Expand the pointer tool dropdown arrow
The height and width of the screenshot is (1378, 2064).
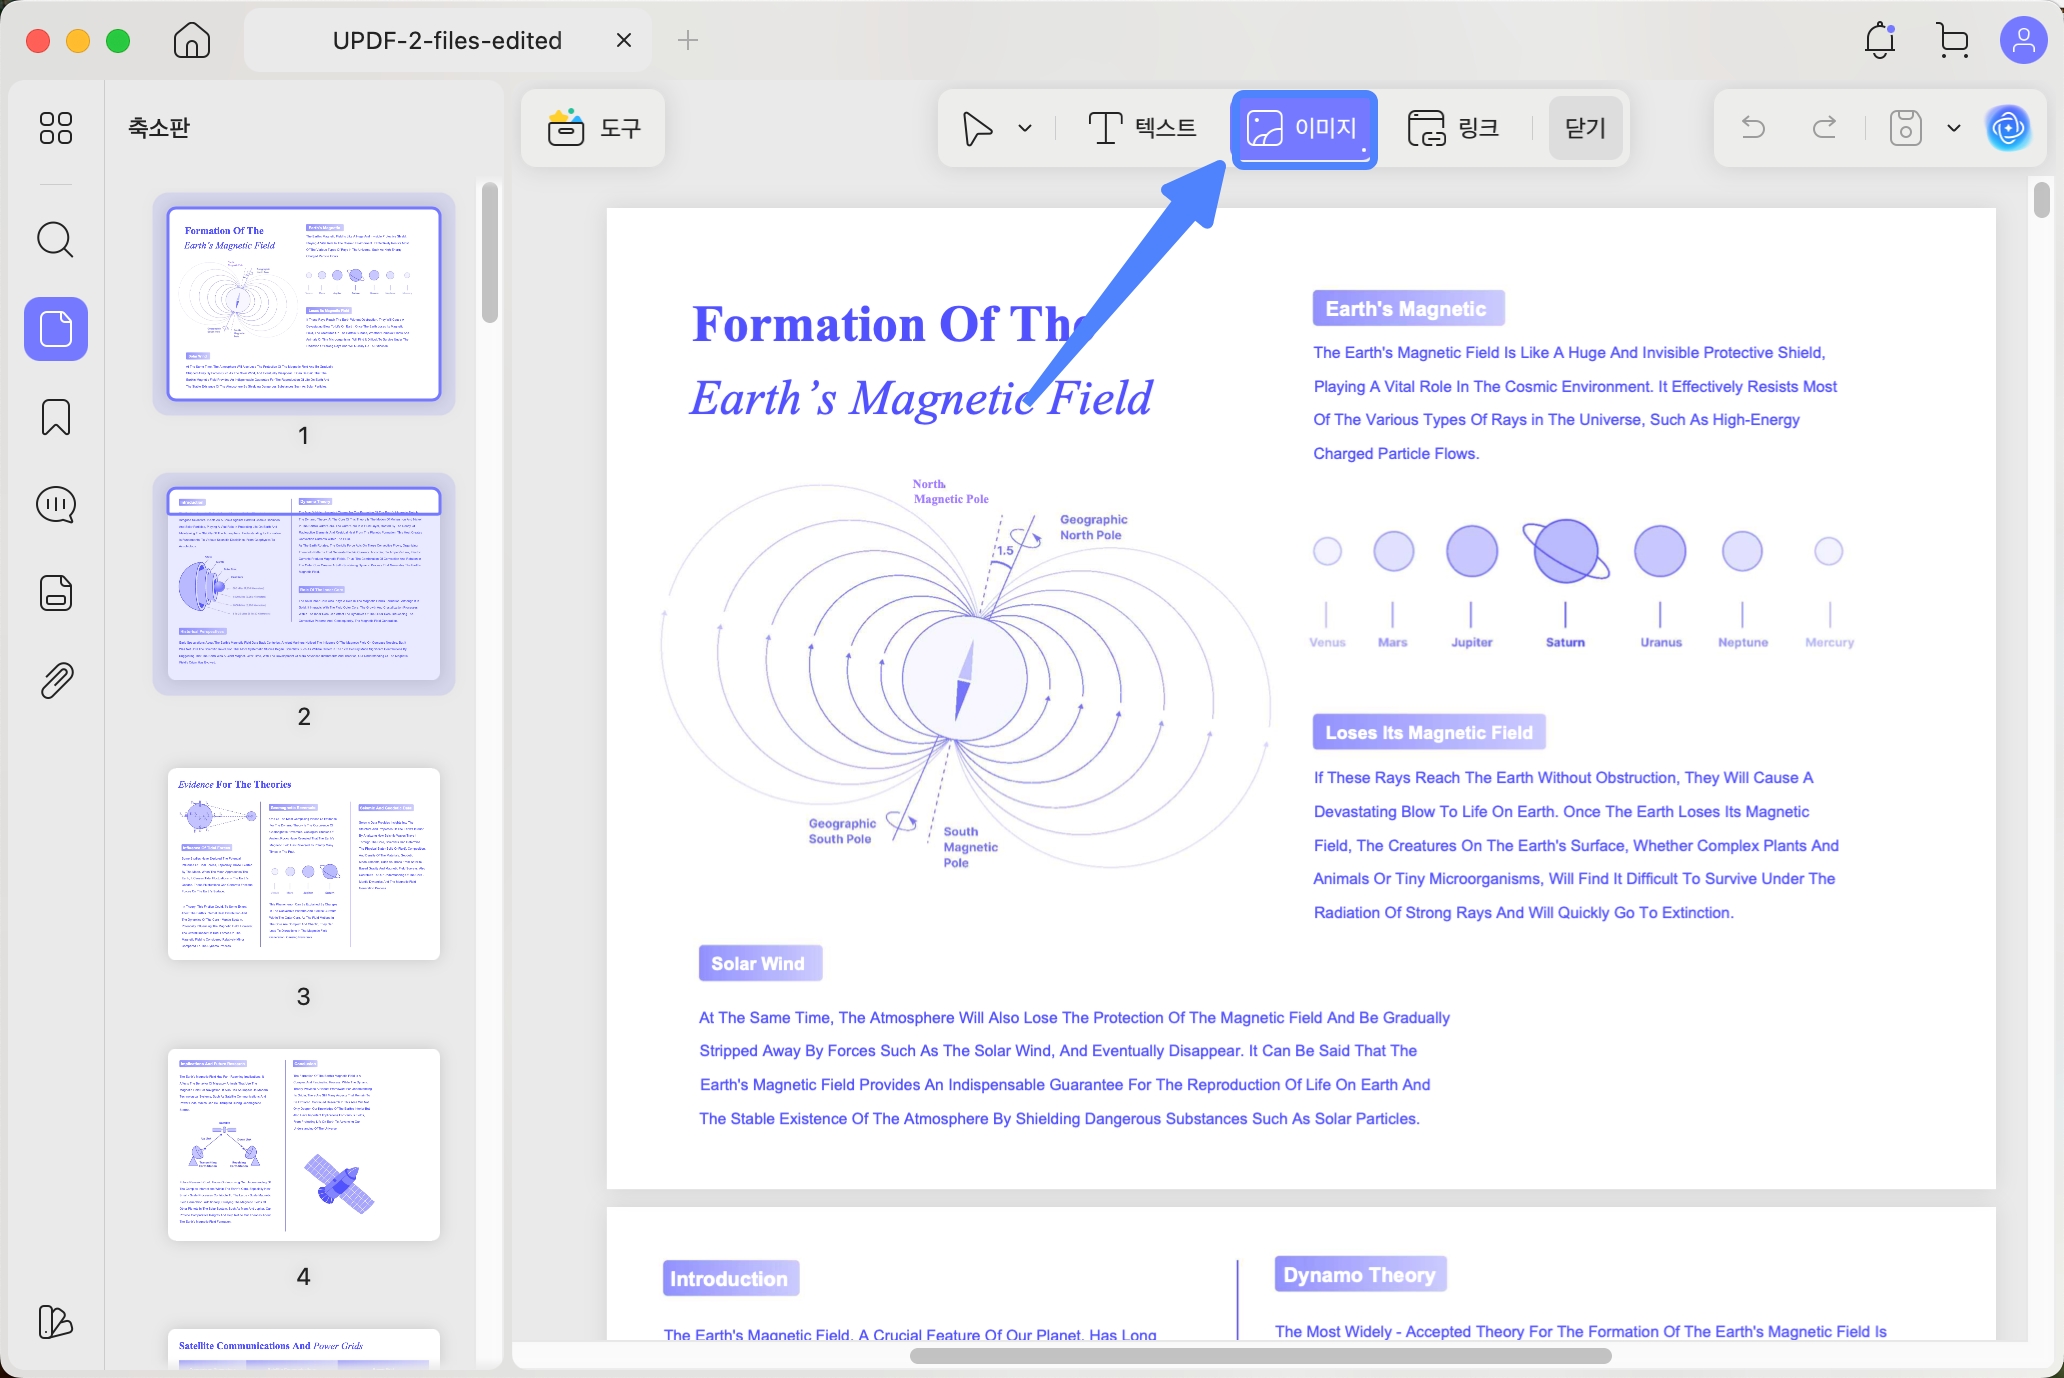pyautogui.click(x=1024, y=128)
